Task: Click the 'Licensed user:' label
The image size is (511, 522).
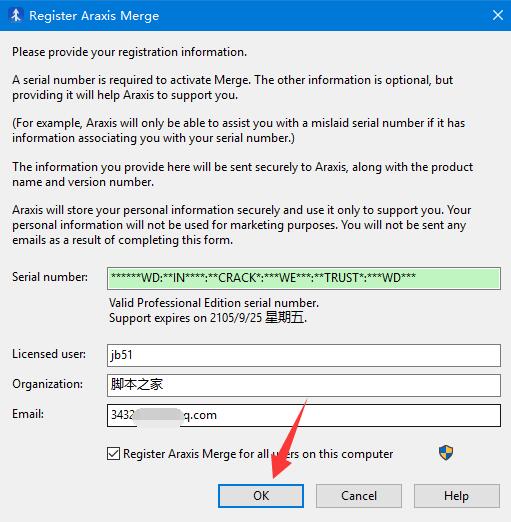Action: pyautogui.click(x=49, y=354)
